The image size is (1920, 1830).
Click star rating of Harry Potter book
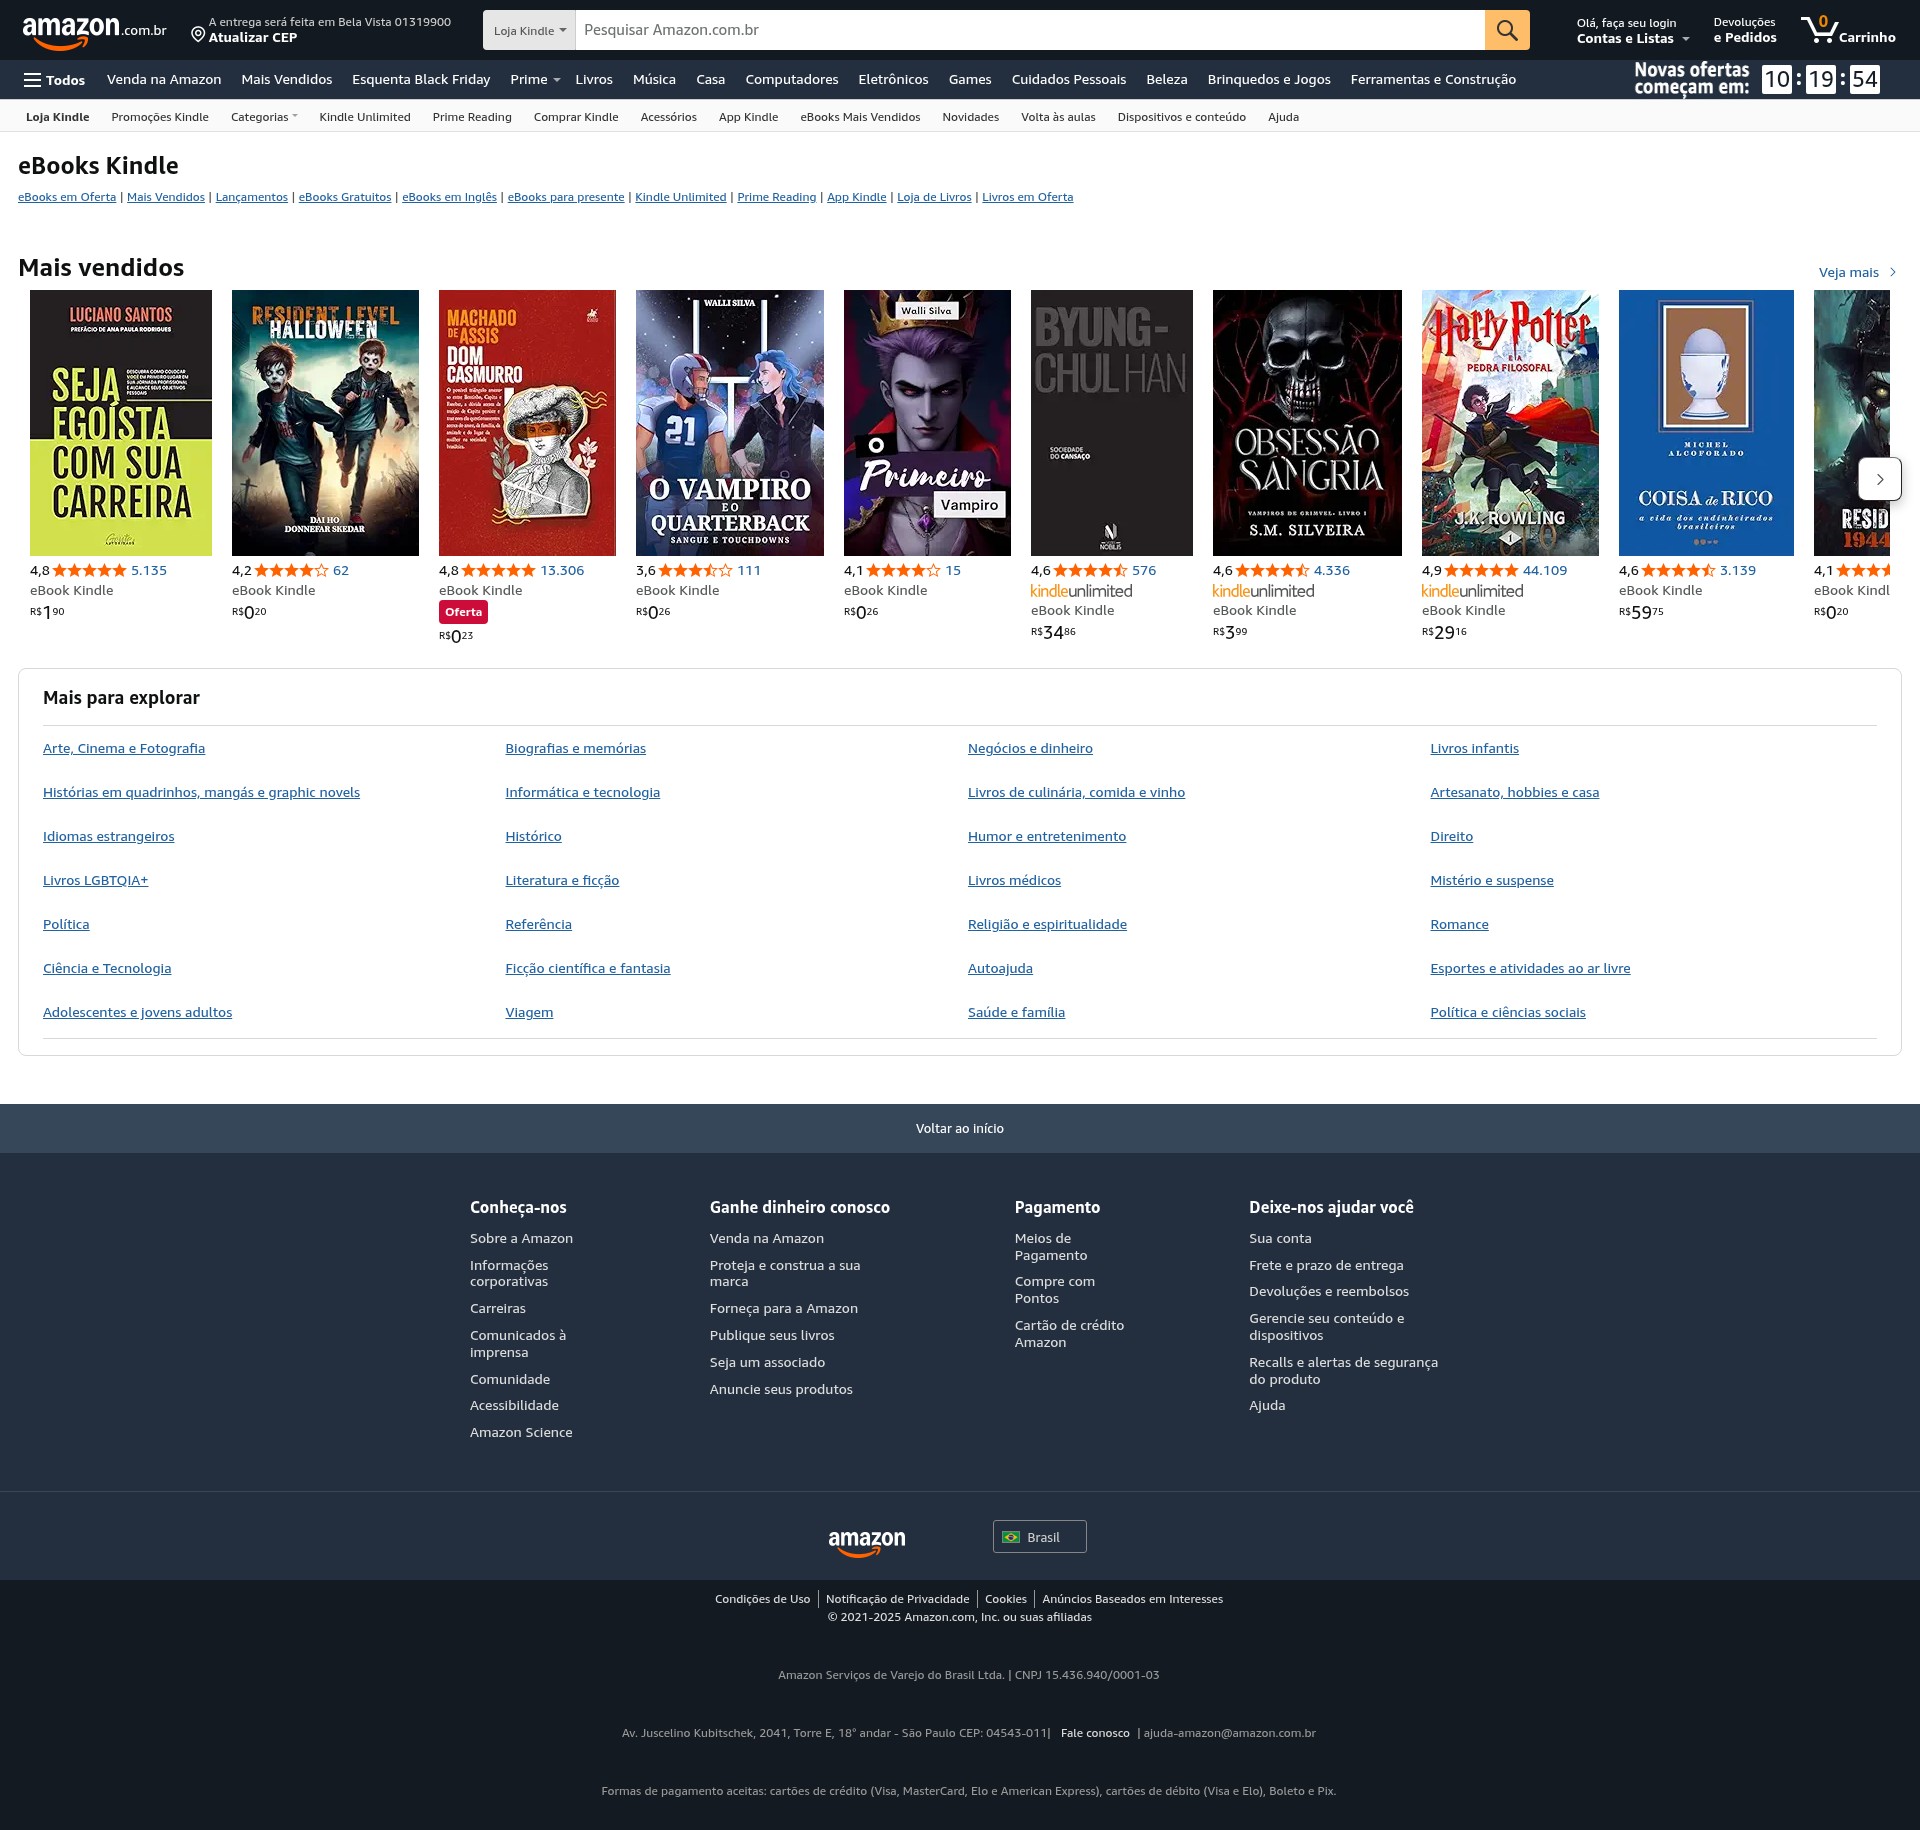[1481, 571]
